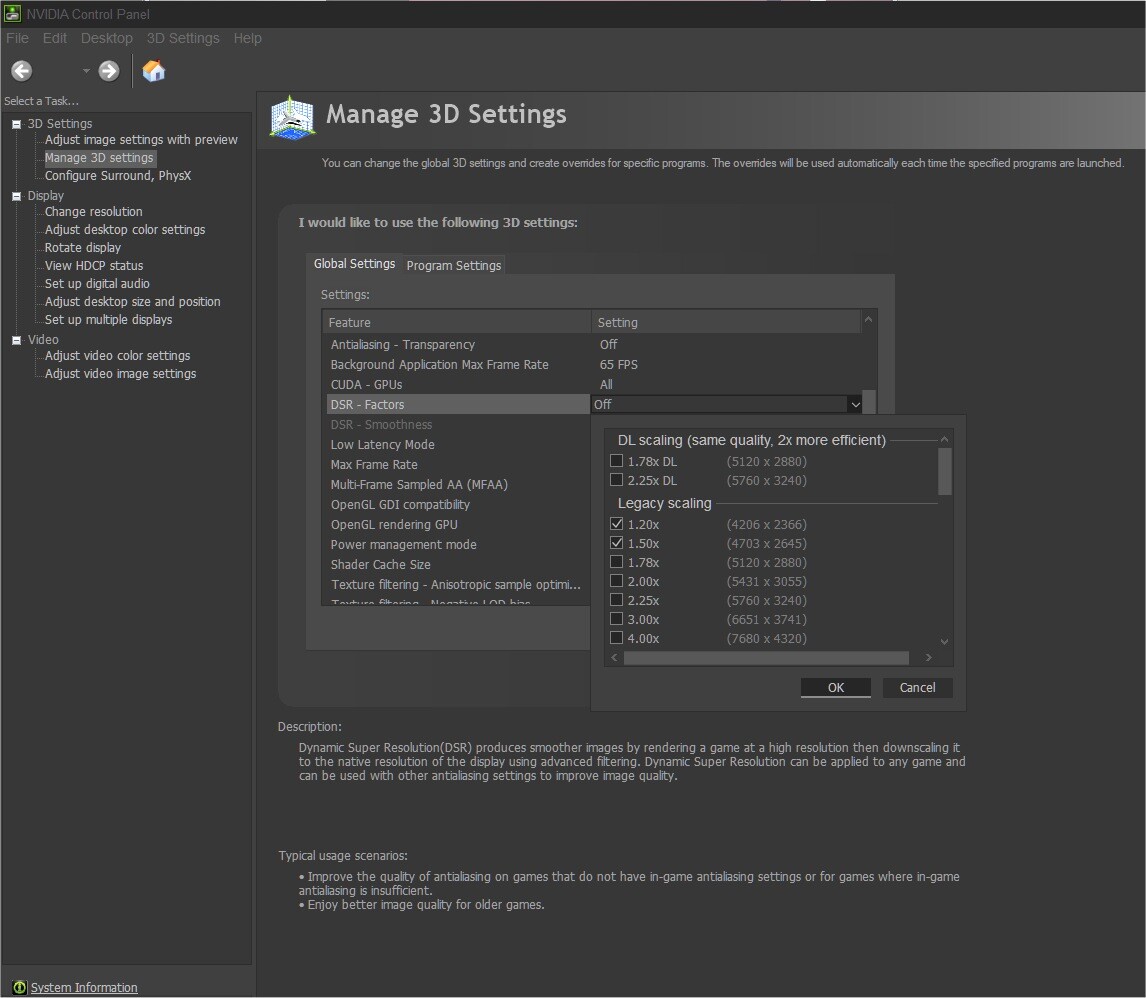Collapse the Video tree node
Image resolution: width=1146 pixels, height=998 pixels.
pos(16,340)
